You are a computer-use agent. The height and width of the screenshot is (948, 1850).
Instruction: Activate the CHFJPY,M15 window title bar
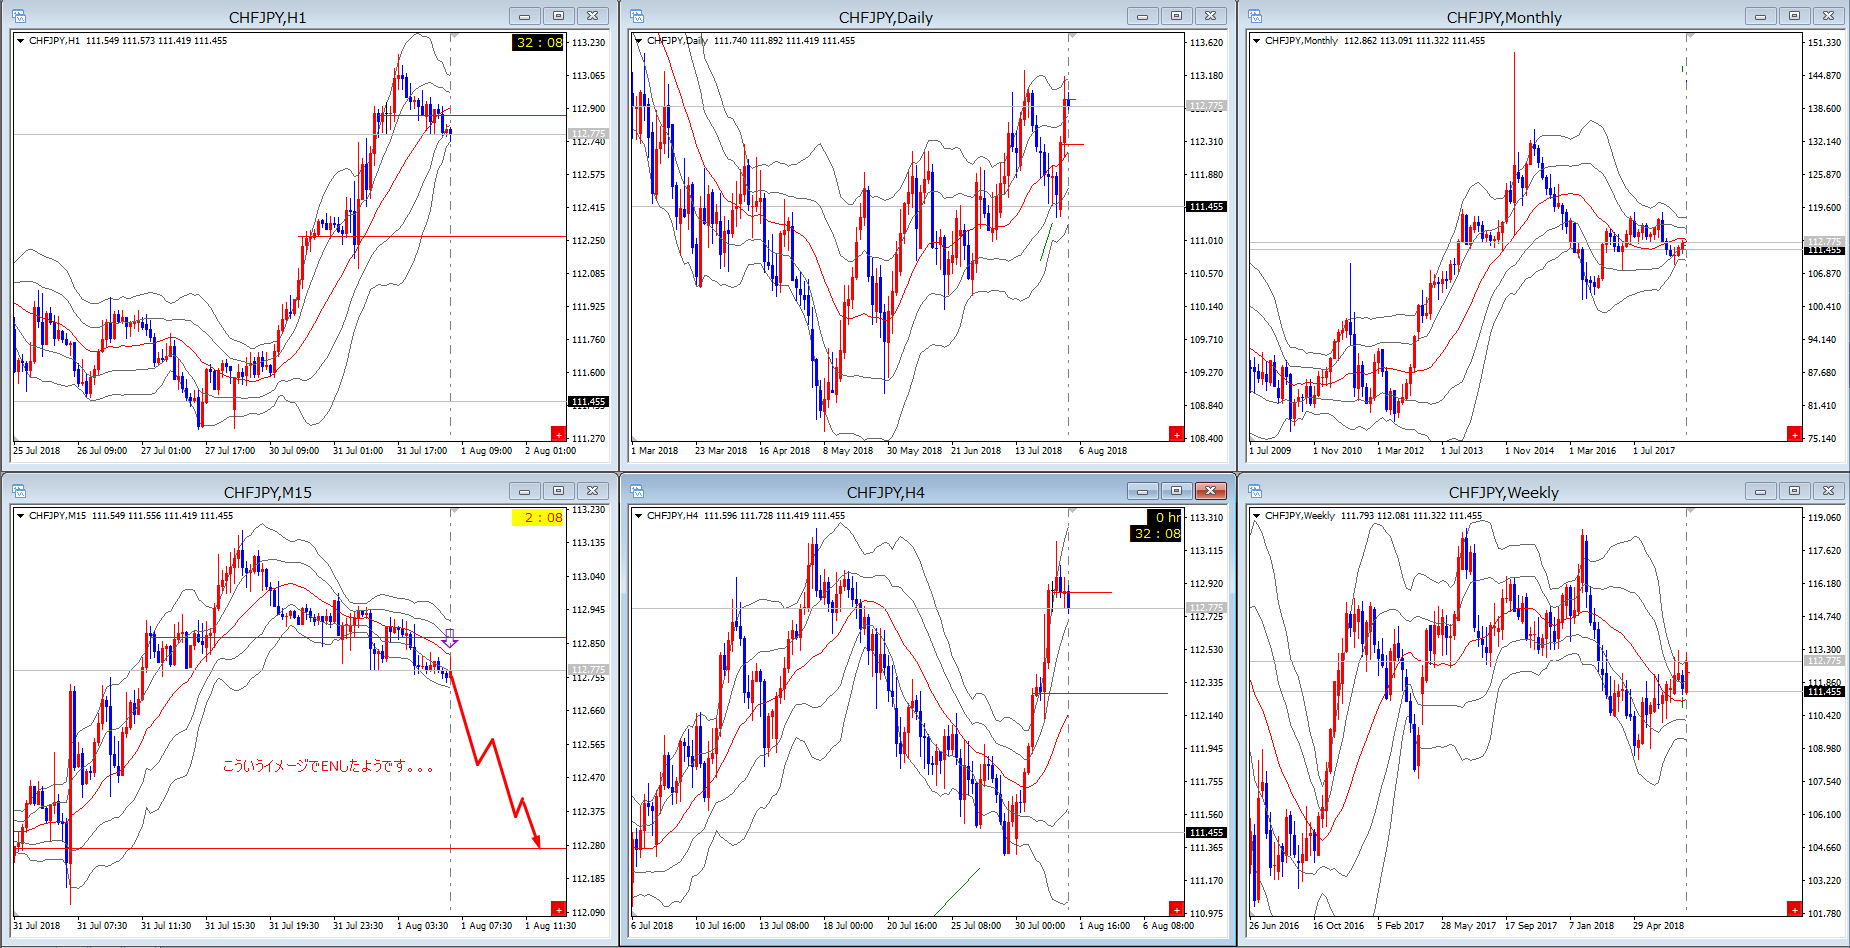[267, 492]
